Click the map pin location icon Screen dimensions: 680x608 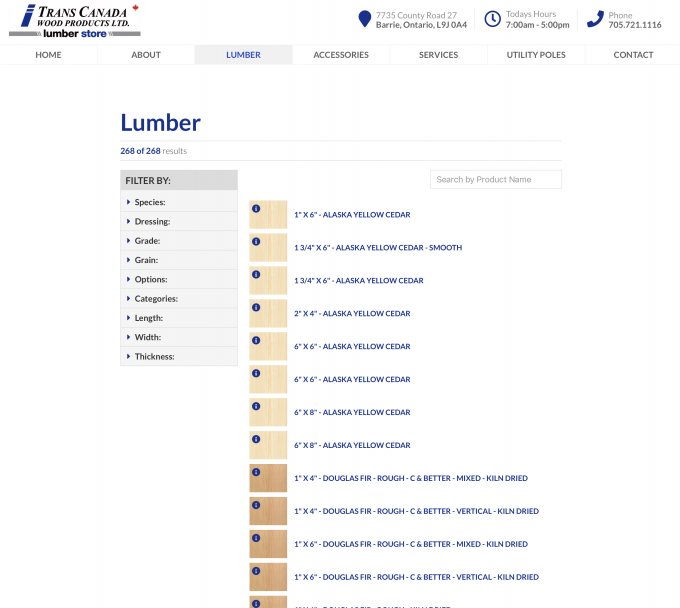(x=365, y=19)
